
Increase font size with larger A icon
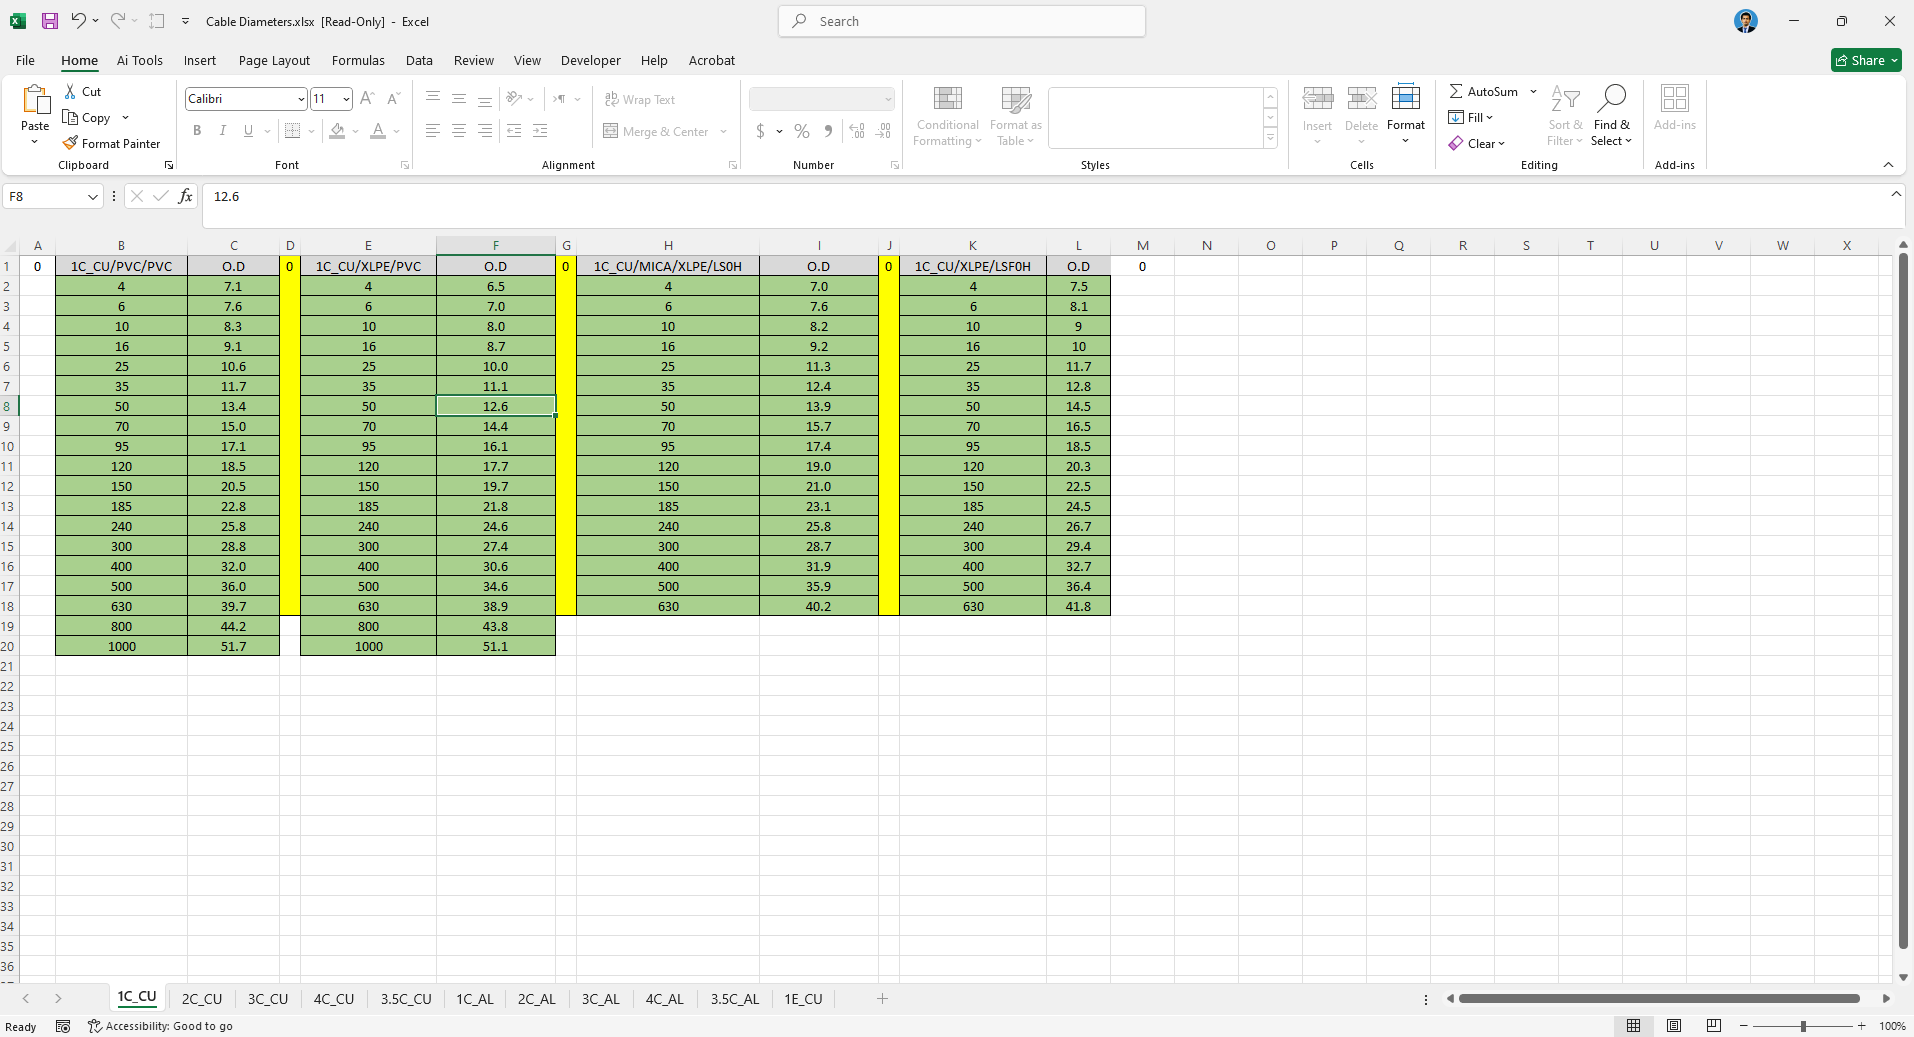tap(367, 98)
